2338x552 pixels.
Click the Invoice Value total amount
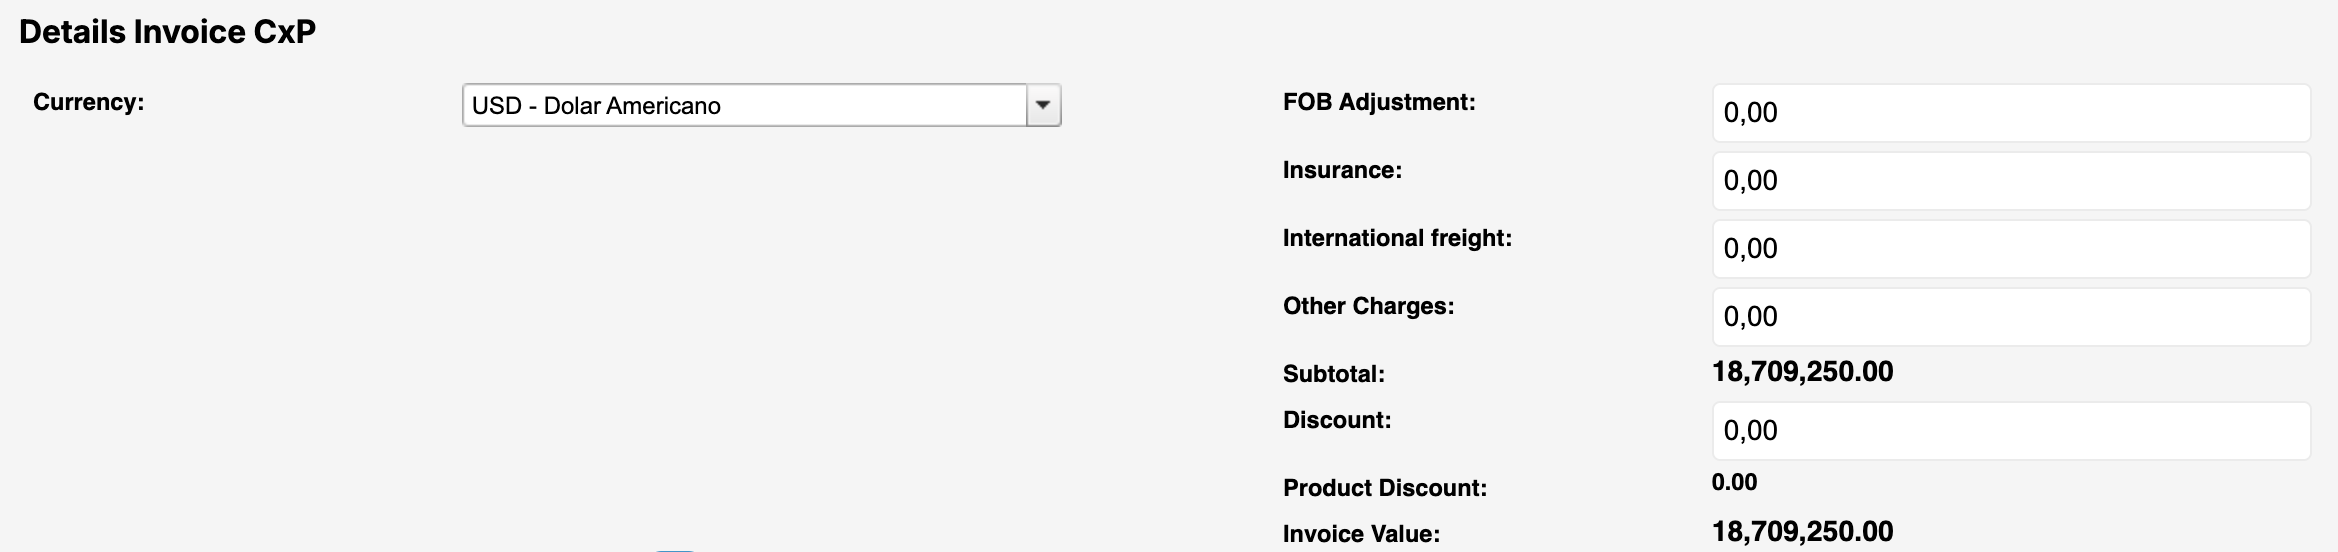(1802, 531)
